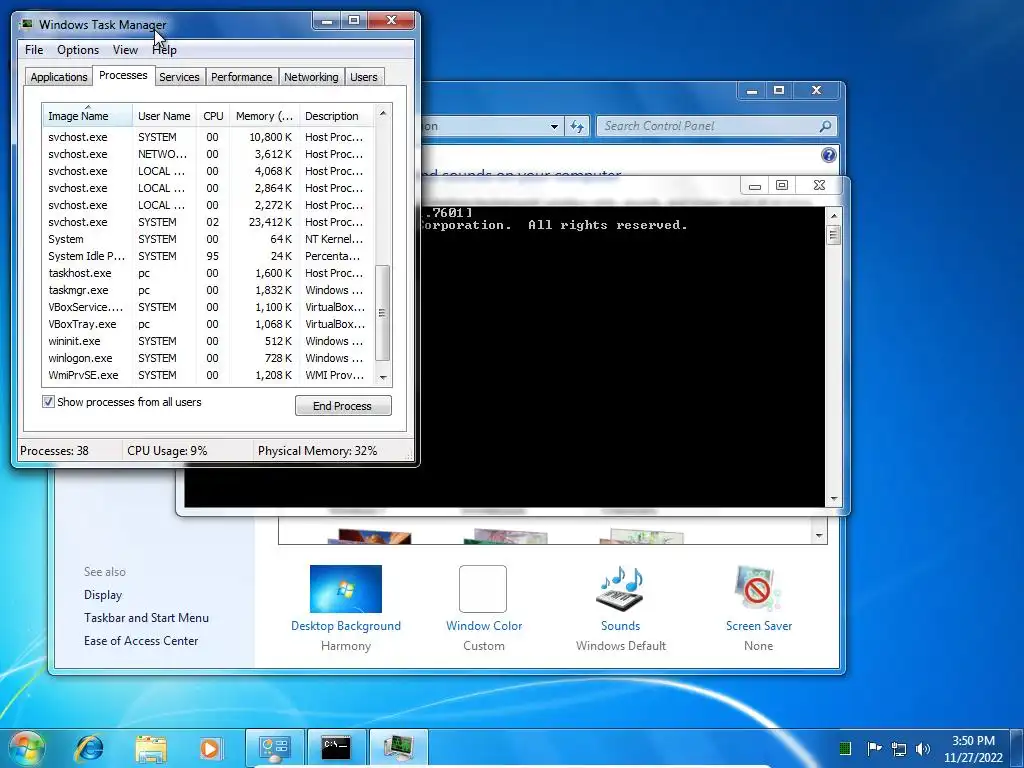The image size is (1024, 768).
Task: Select the winlogon.exe process row
Action: click(208, 358)
